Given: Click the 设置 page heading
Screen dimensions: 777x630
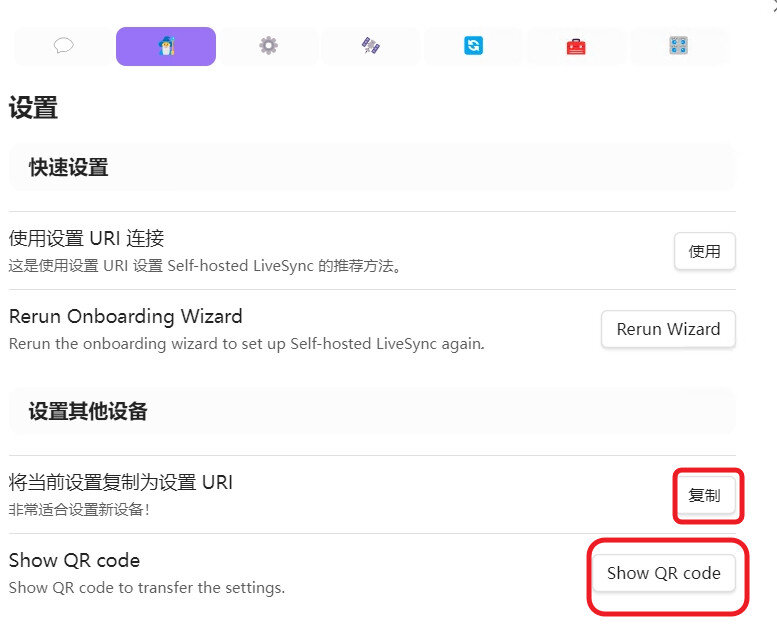Looking at the screenshot, I should 33,108.
